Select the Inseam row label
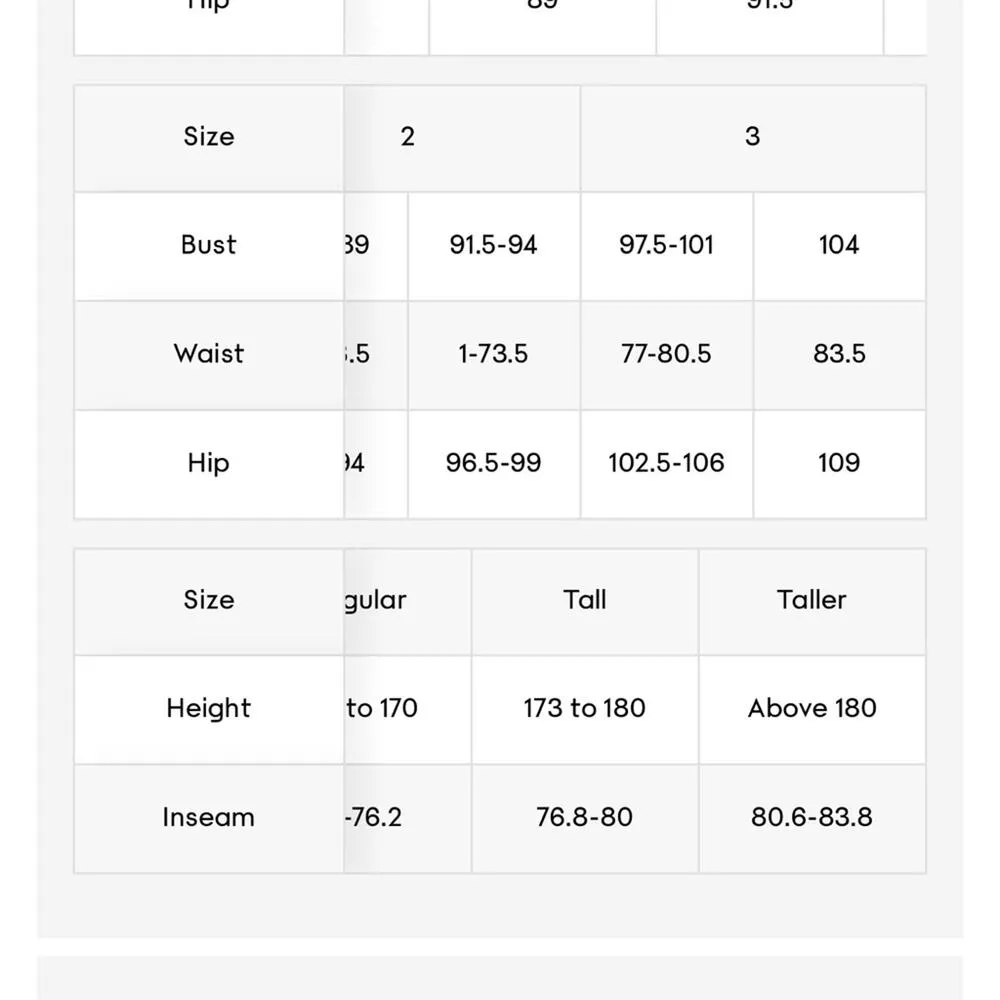The height and width of the screenshot is (1000, 1000). [208, 818]
